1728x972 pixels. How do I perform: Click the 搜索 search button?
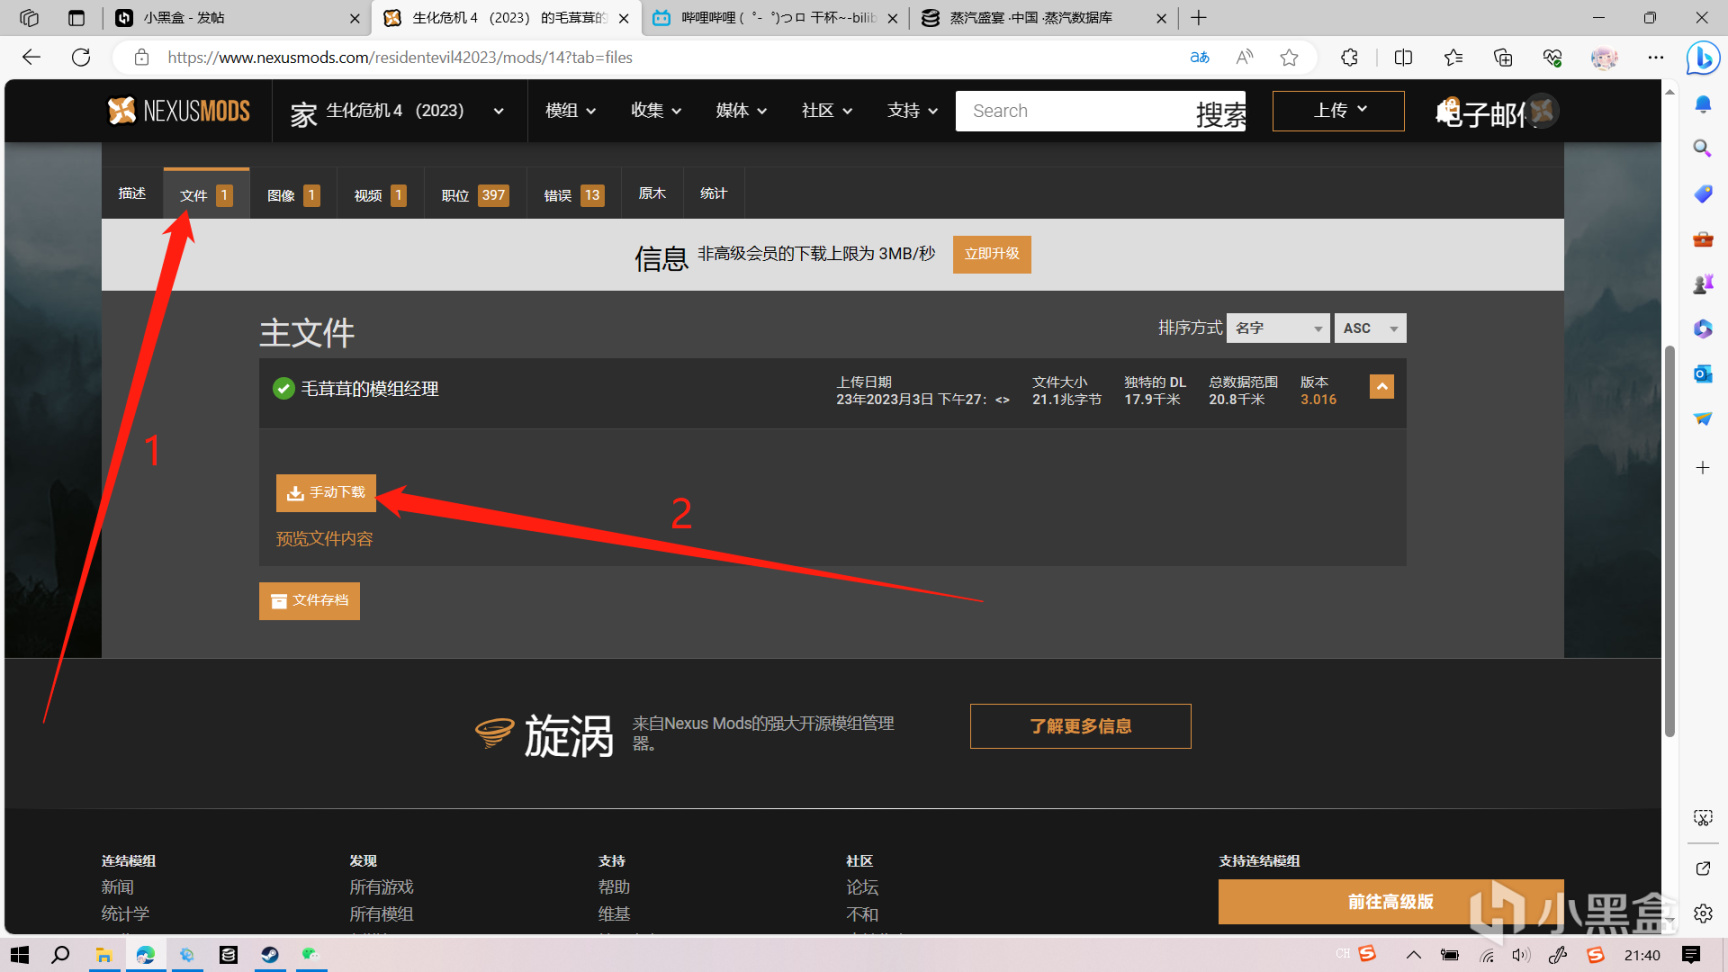1221,113
